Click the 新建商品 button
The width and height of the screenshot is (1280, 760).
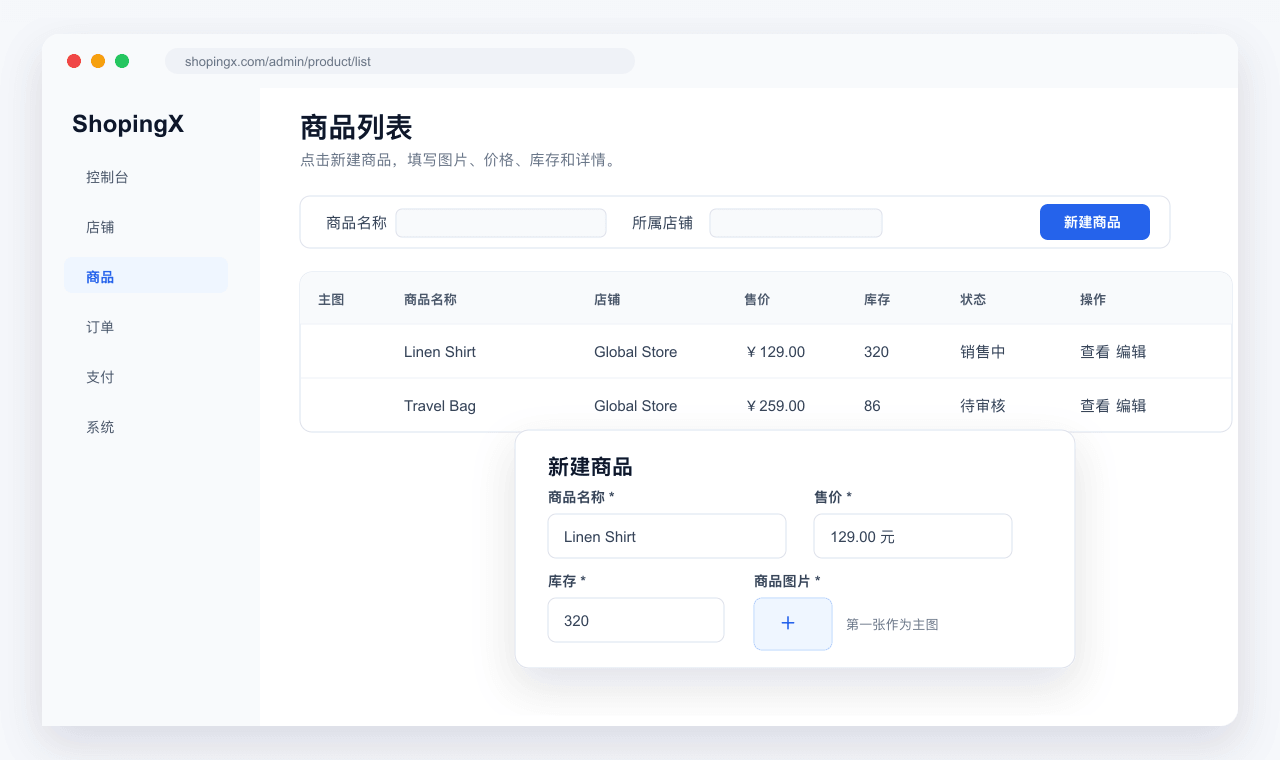[1095, 222]
